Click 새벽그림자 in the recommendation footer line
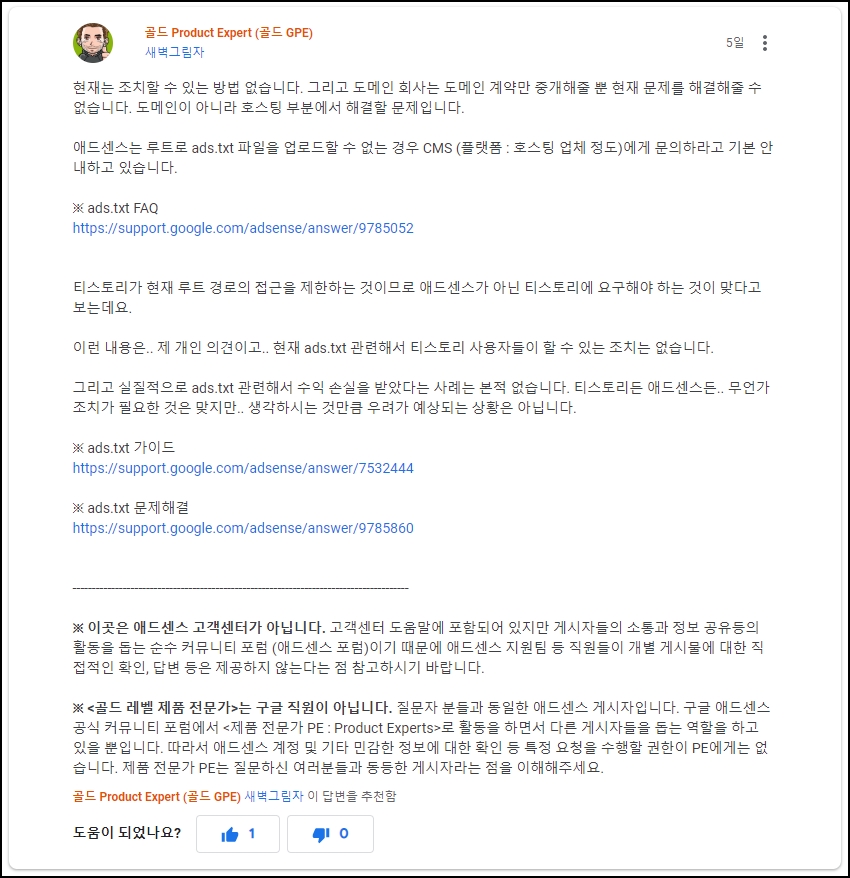 274,796
